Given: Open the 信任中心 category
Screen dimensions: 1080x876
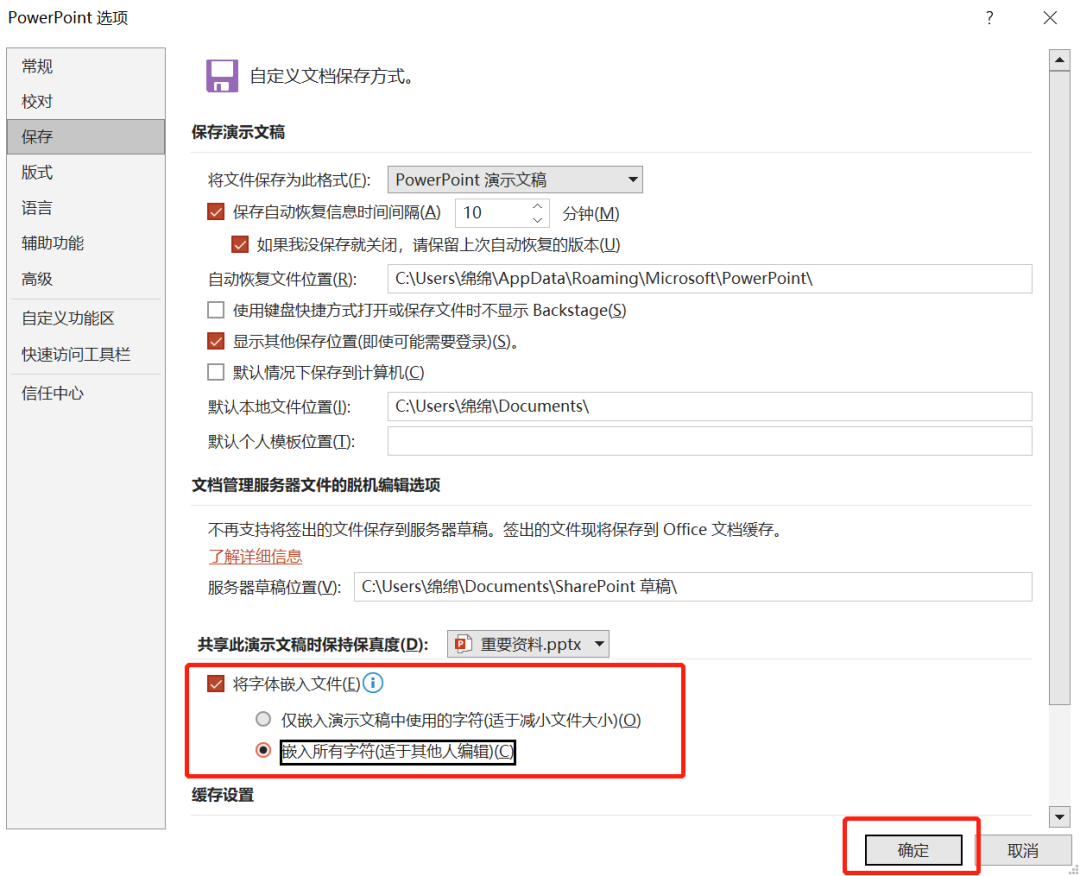Looking at the screenshot, I should click(x=86, y=393).
